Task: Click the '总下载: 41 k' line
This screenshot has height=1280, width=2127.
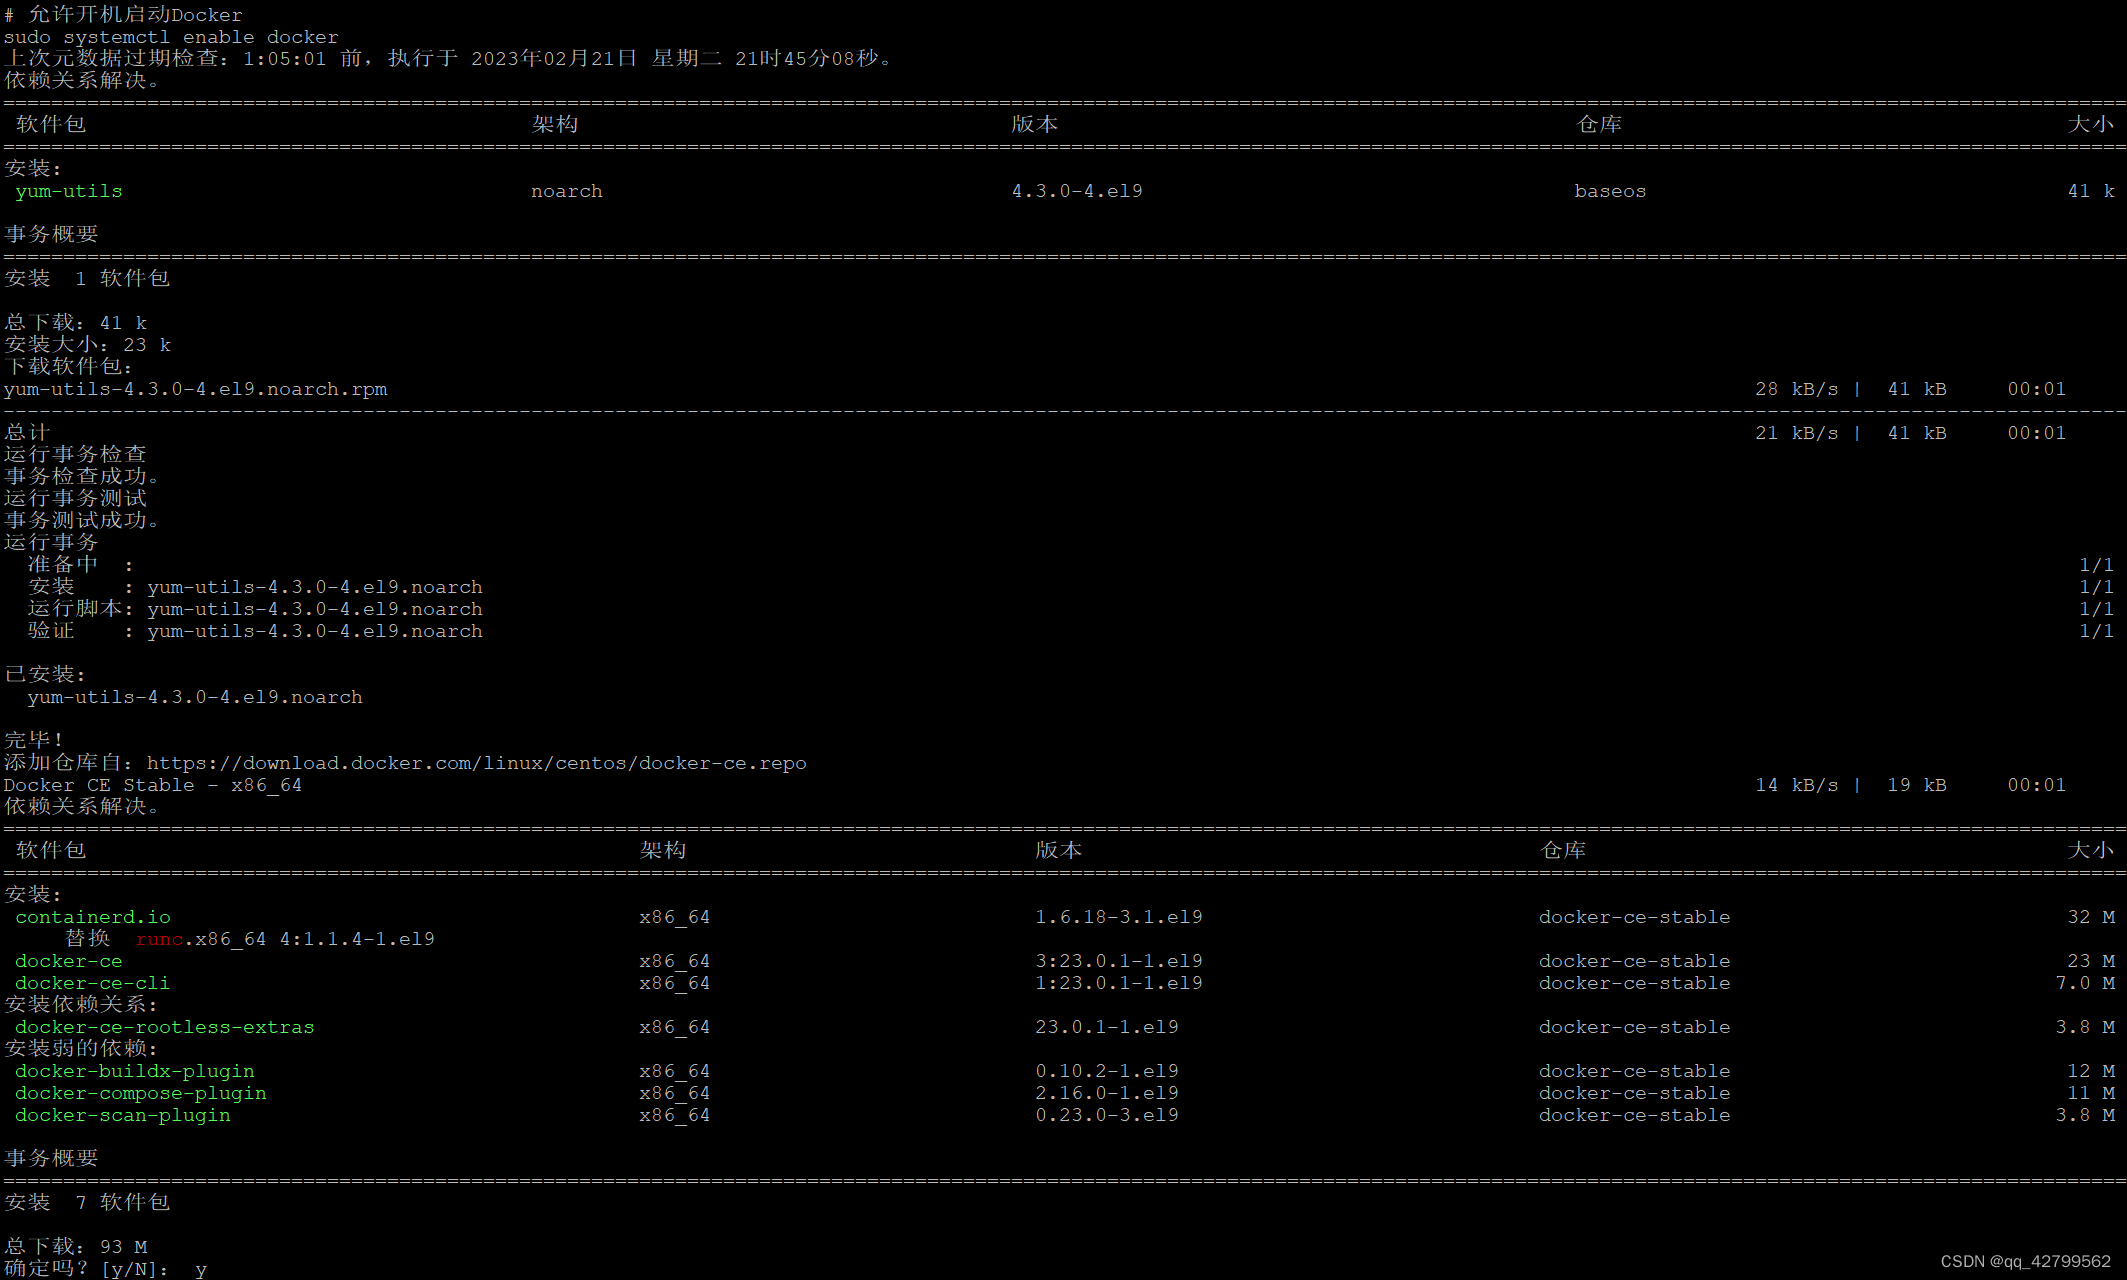Action: coord(76,323)
